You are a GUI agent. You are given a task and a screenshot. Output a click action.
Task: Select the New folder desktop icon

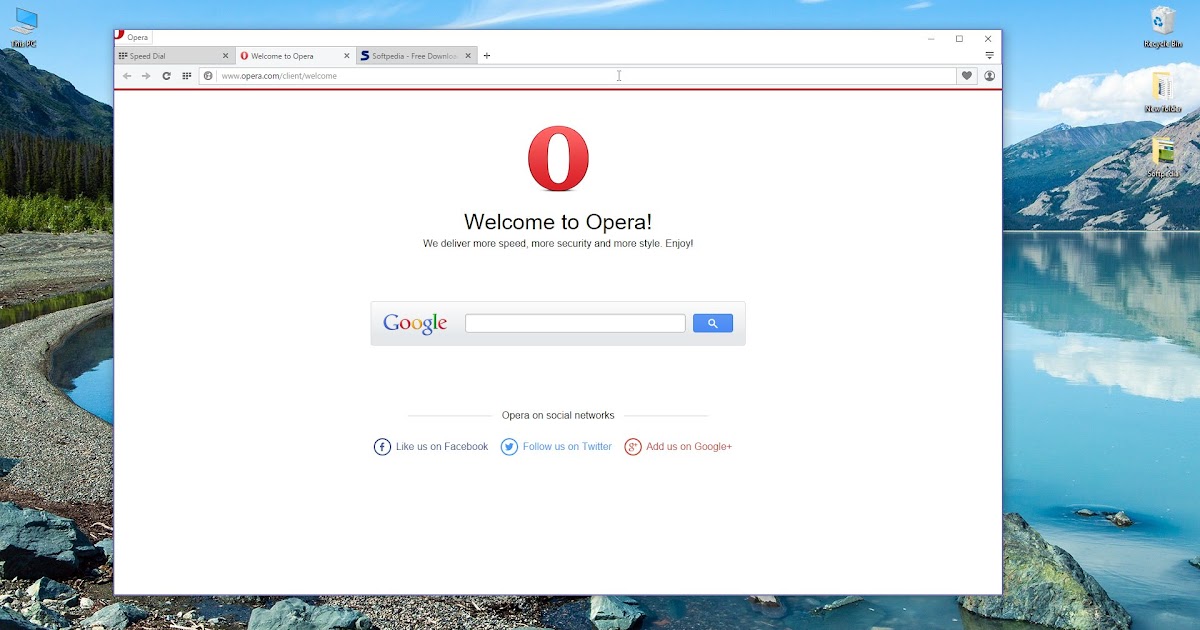point(1162,93)
